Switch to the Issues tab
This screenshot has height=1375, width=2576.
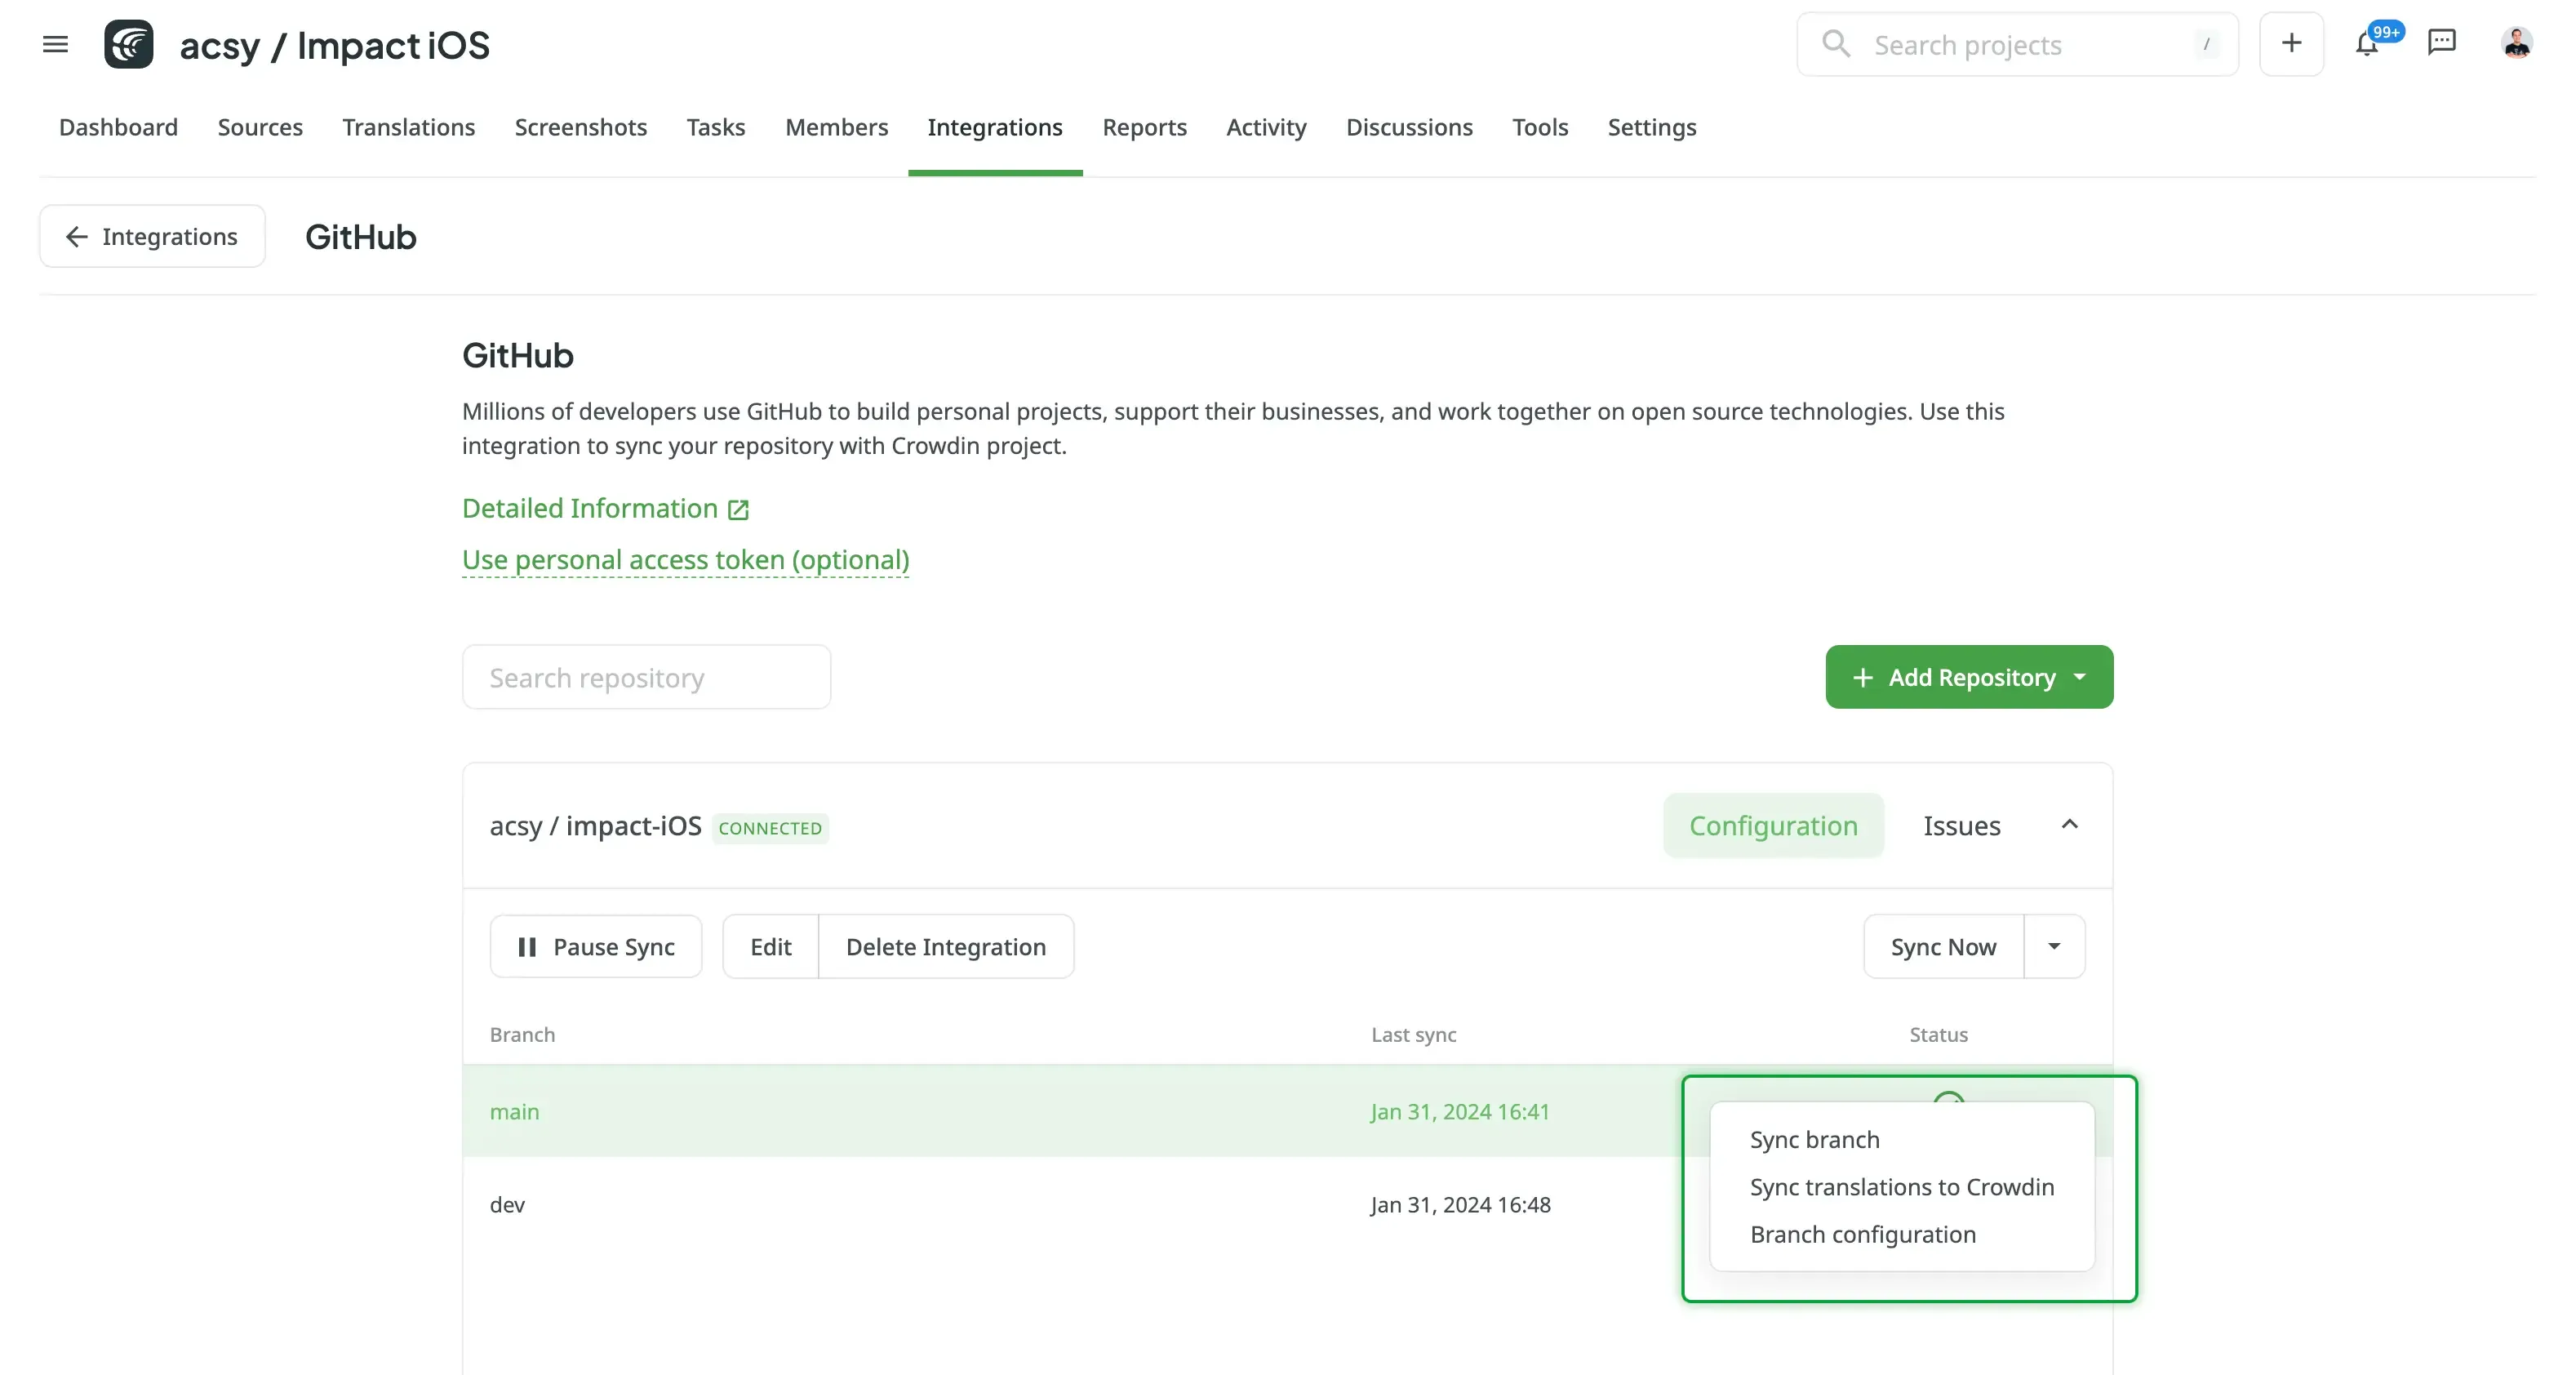(1961, 825)
